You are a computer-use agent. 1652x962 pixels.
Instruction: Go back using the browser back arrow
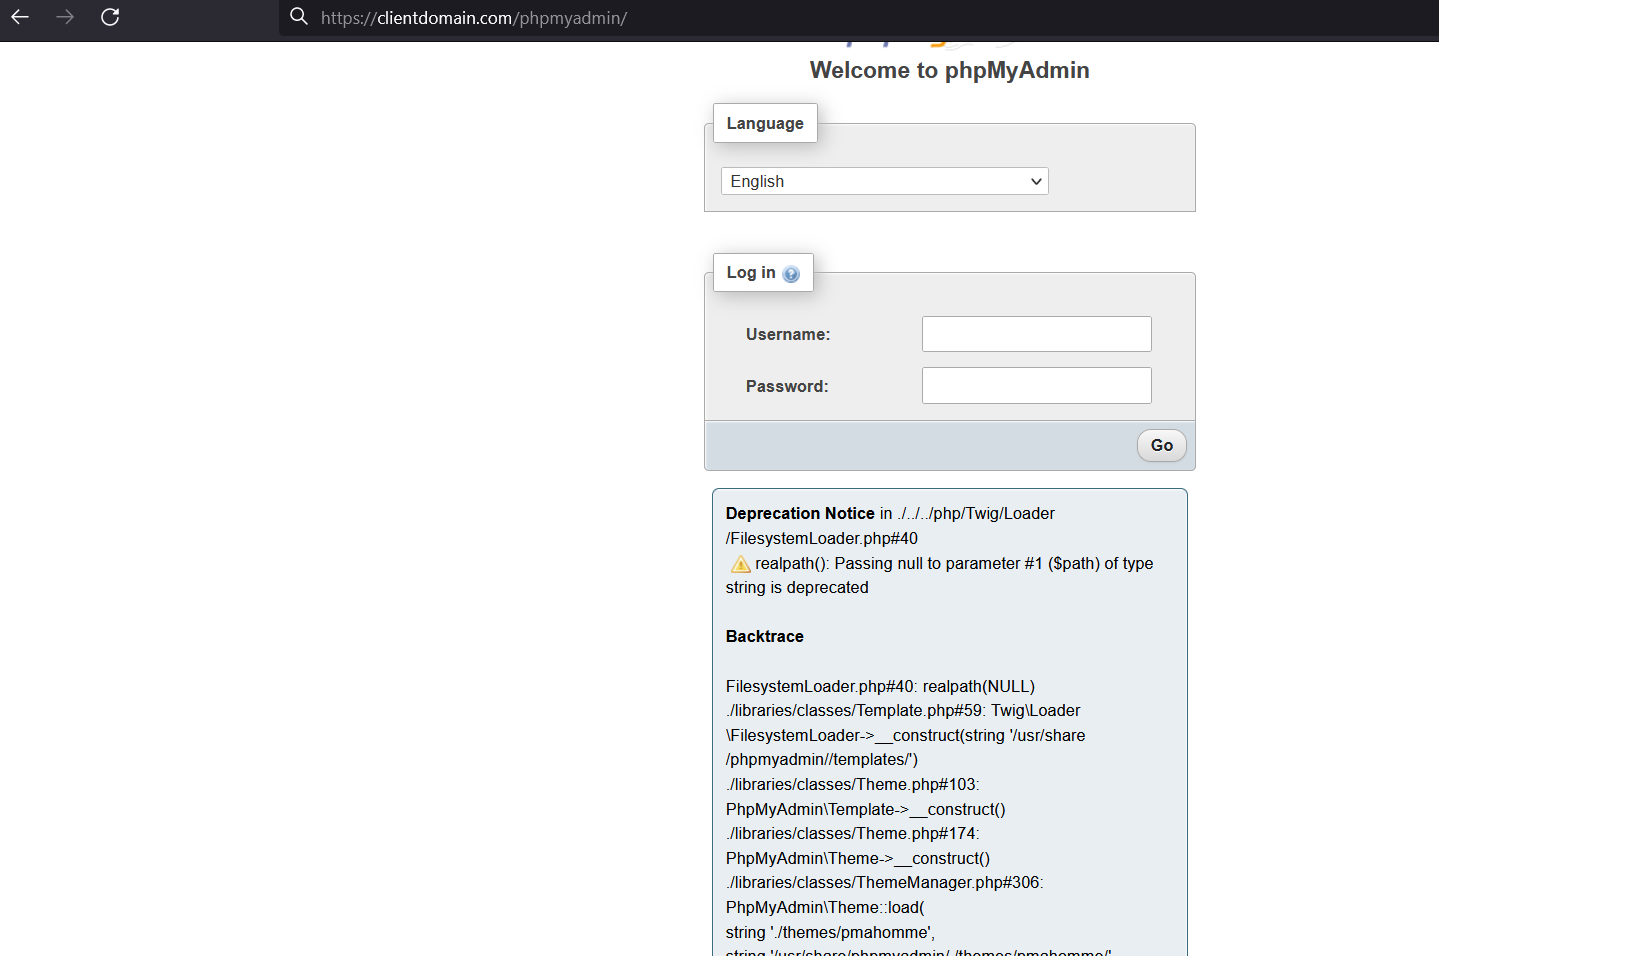20,17
